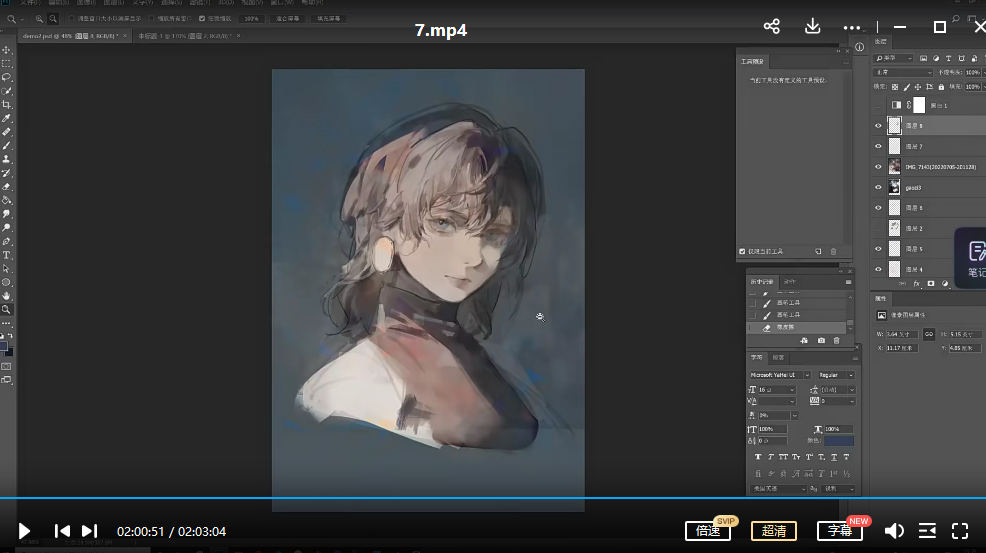Select the Eyedropper tool
The height and width of the screenshot is (553, 986).
pos(7,118)
